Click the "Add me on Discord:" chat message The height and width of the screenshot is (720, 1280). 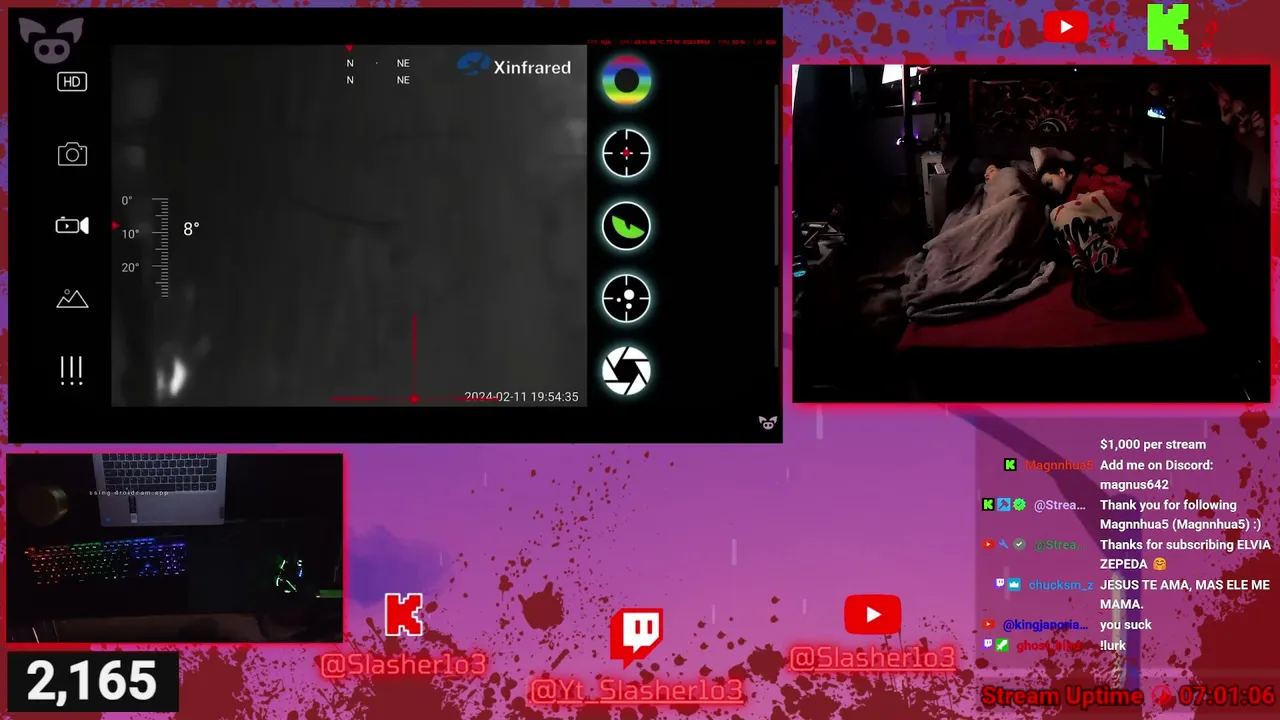pos(1156,465)
